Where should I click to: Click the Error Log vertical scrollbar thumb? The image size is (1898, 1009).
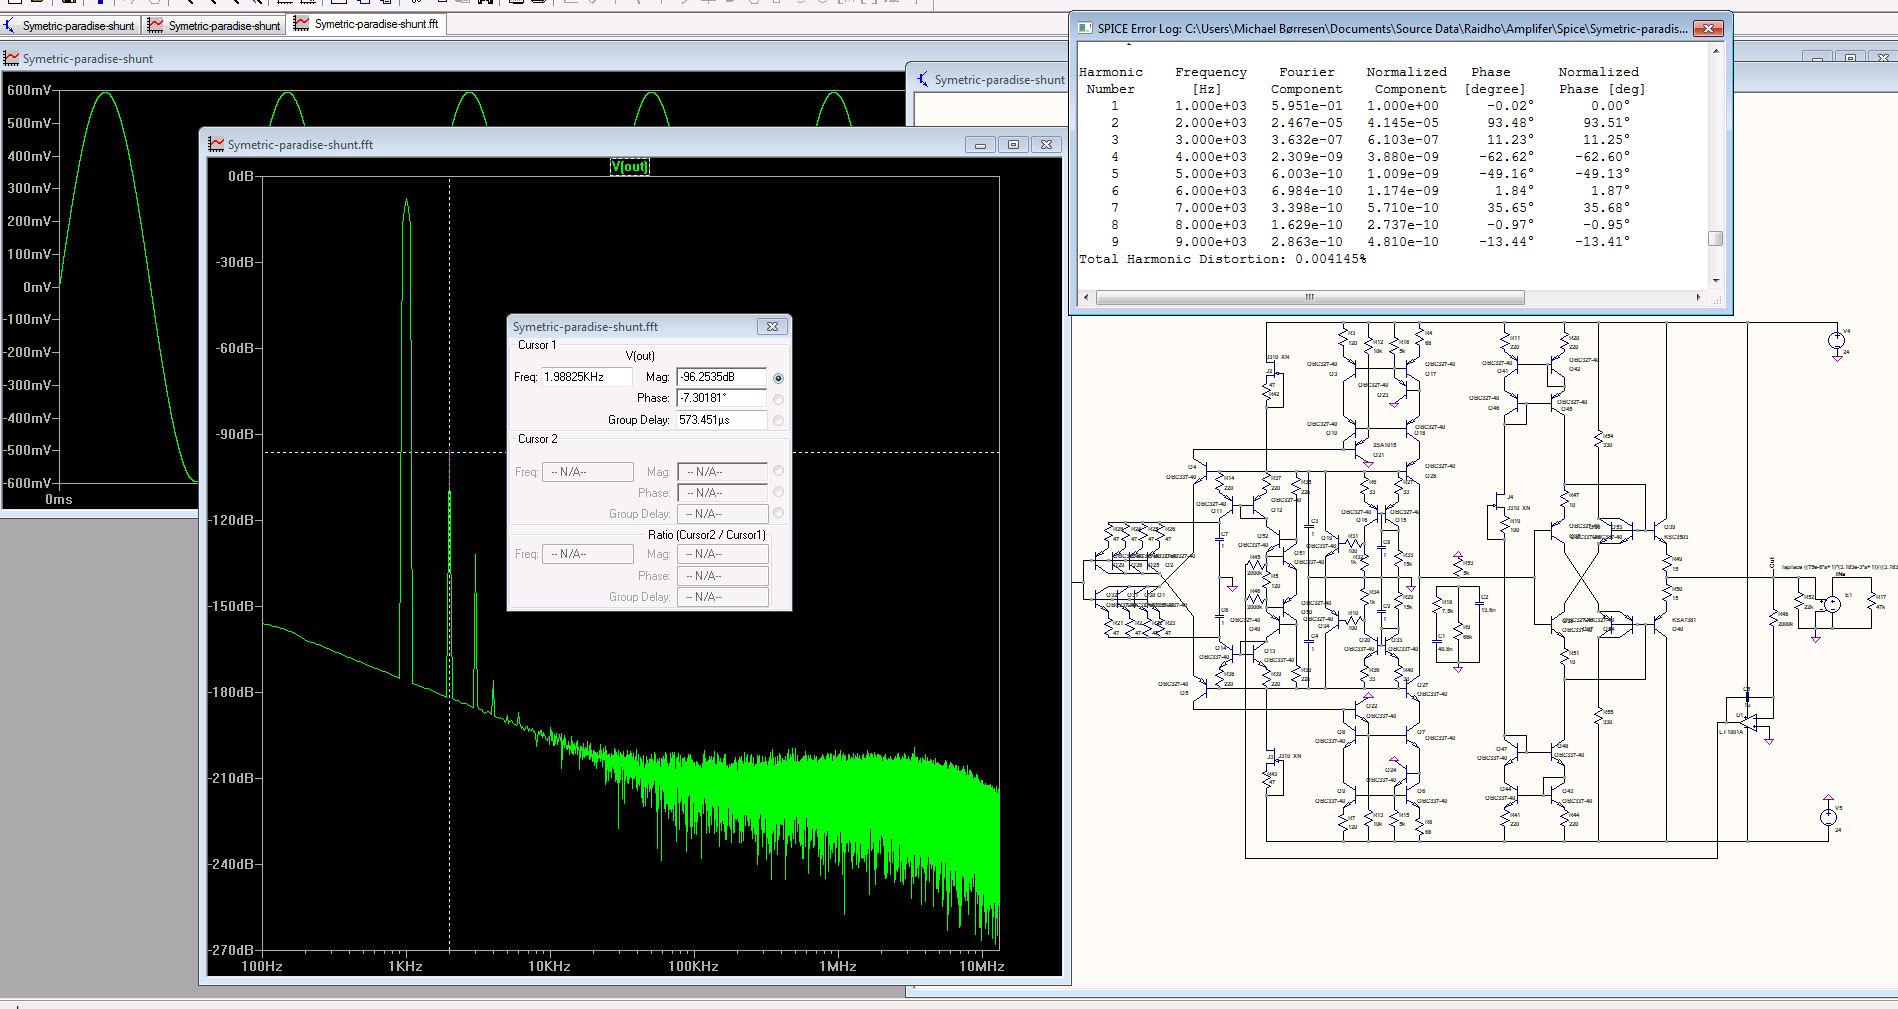pyautogui.click(x=1716, y=238)
